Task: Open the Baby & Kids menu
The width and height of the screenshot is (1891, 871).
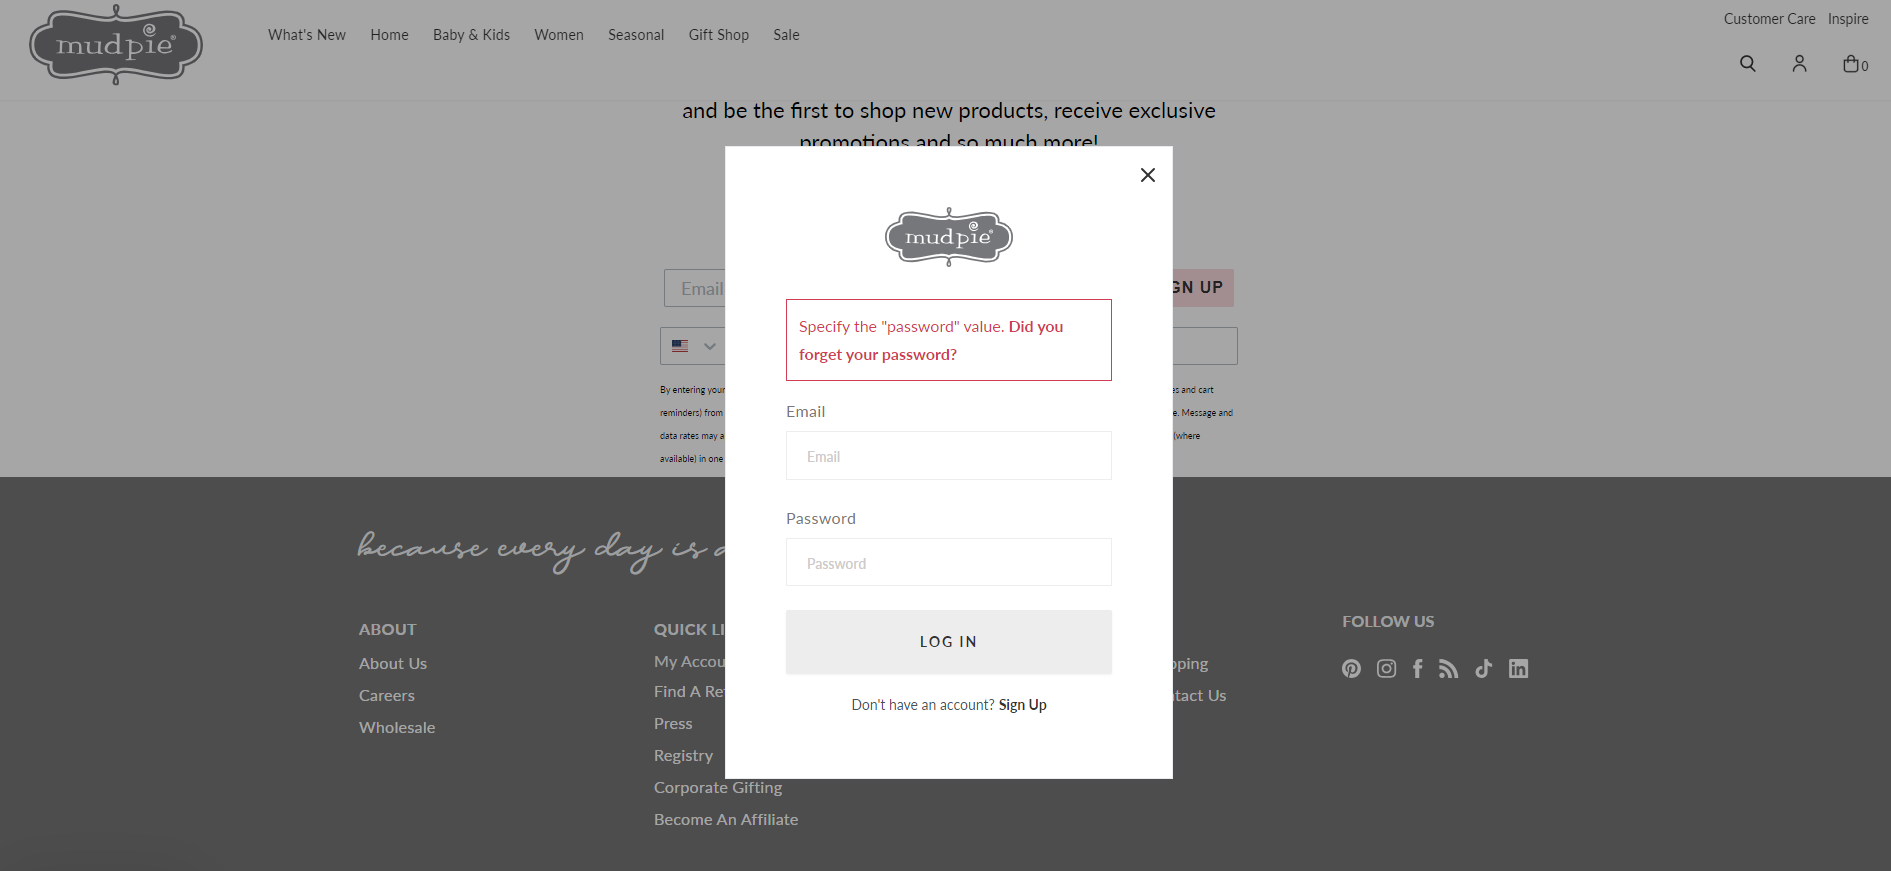Action: (x=471, y=35)
